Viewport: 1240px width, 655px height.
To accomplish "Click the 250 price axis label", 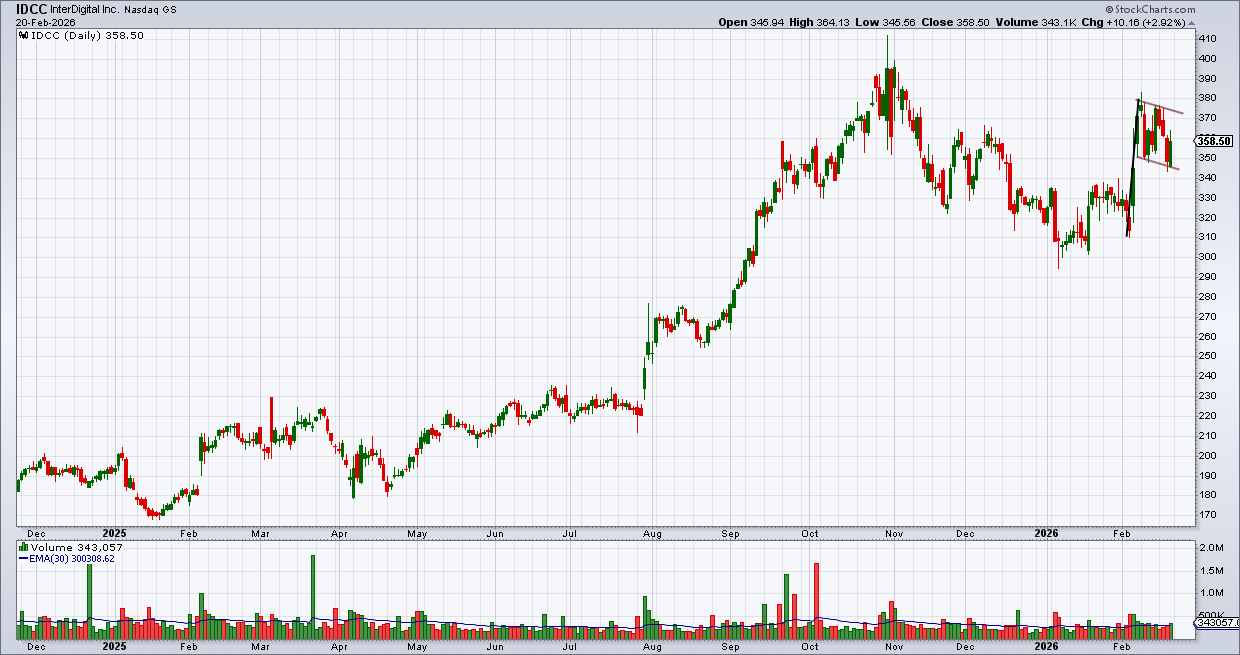I will (x=1207, y=356).
